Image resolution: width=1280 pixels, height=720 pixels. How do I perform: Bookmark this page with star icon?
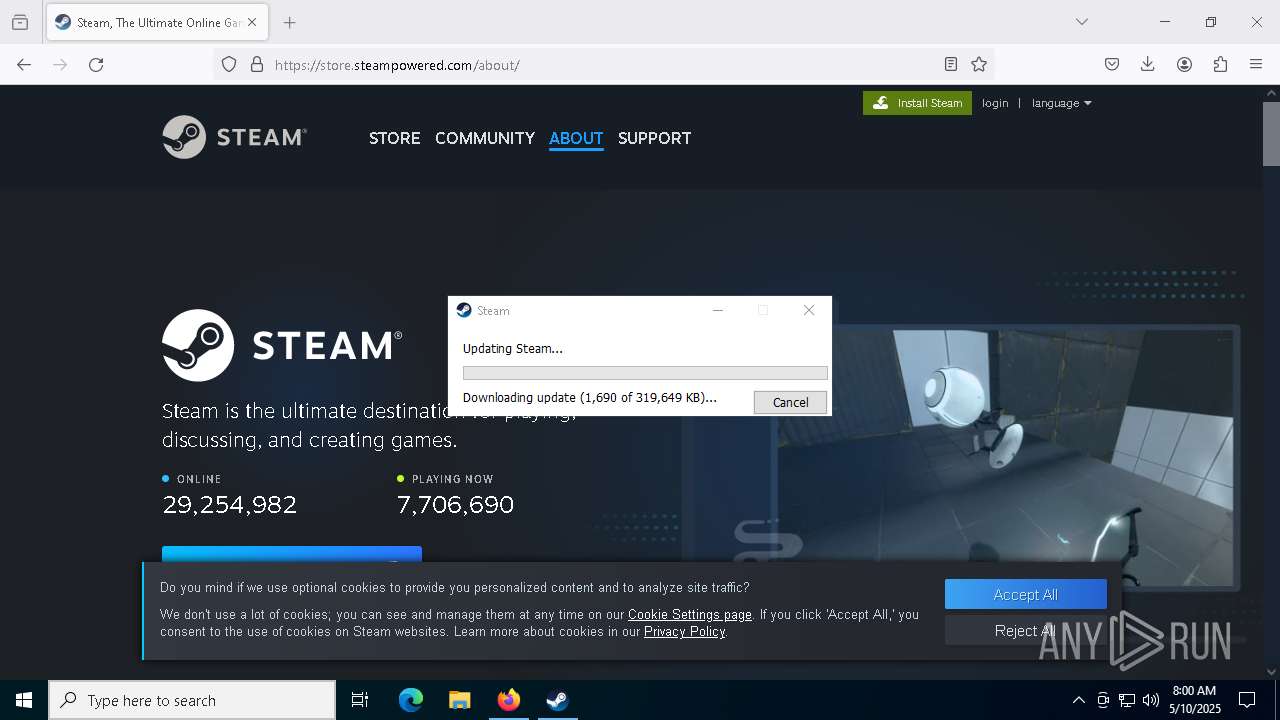(x=979, y=64)
